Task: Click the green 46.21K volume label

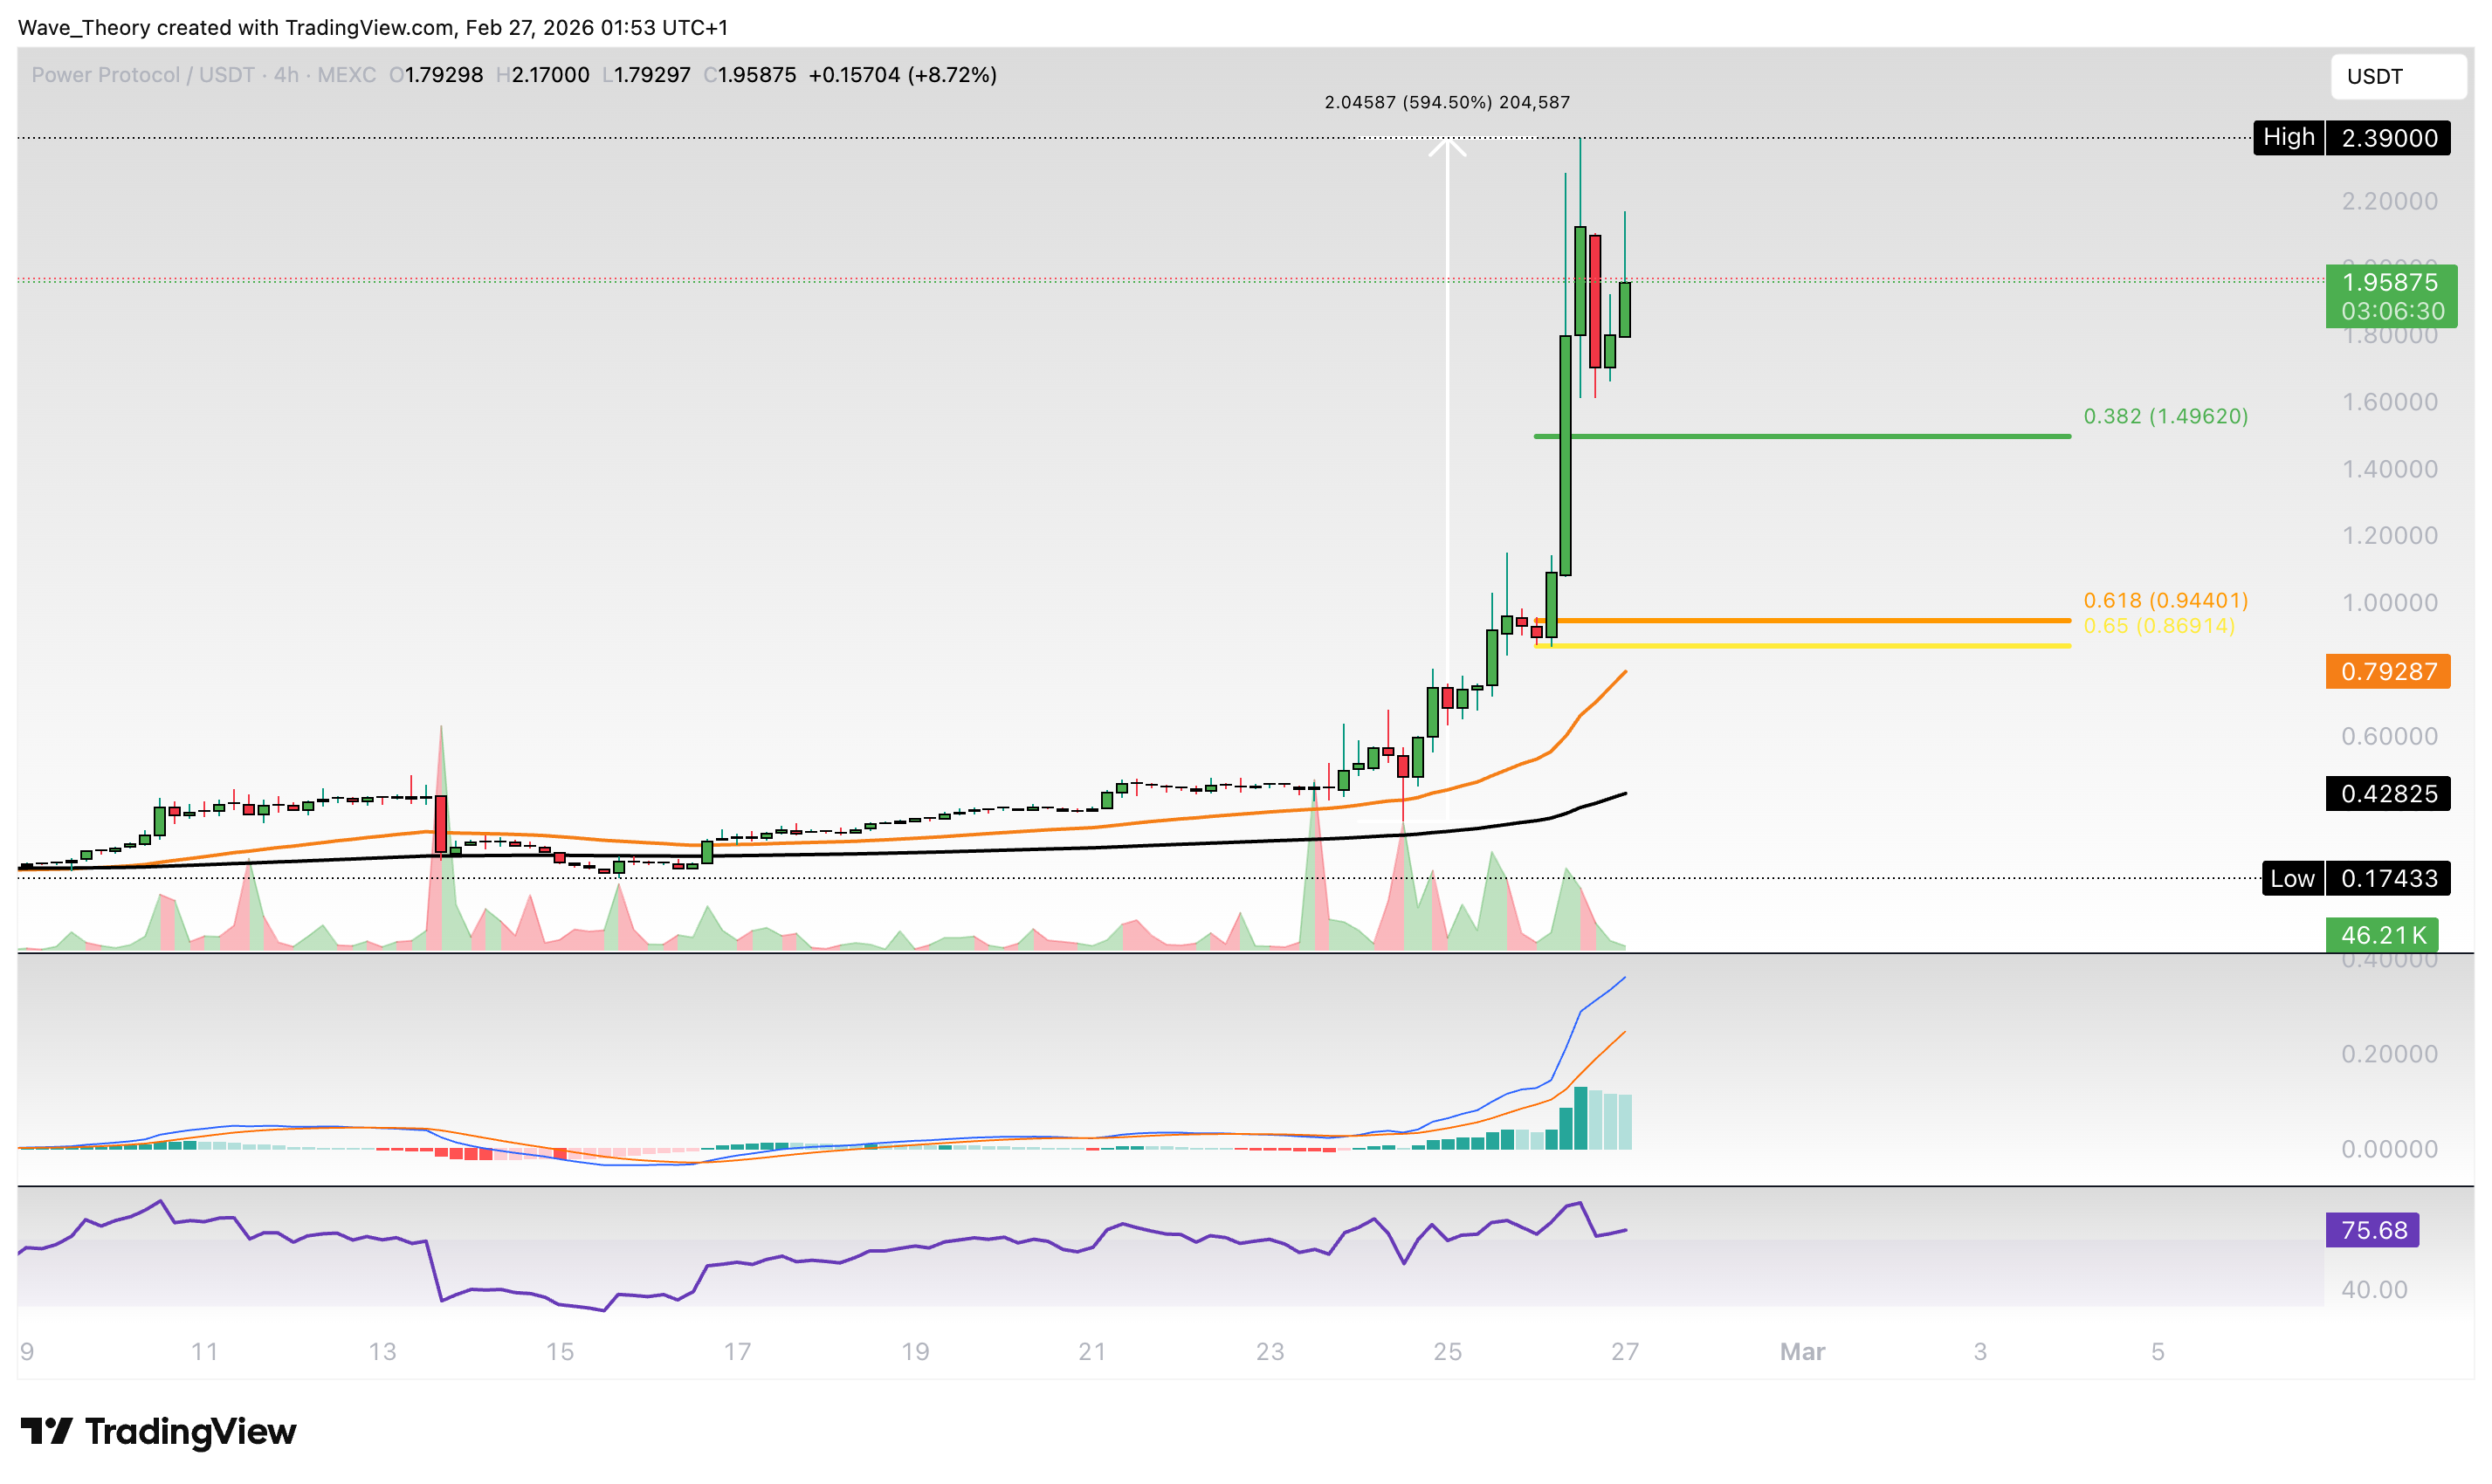Action: coord(2381,935)
